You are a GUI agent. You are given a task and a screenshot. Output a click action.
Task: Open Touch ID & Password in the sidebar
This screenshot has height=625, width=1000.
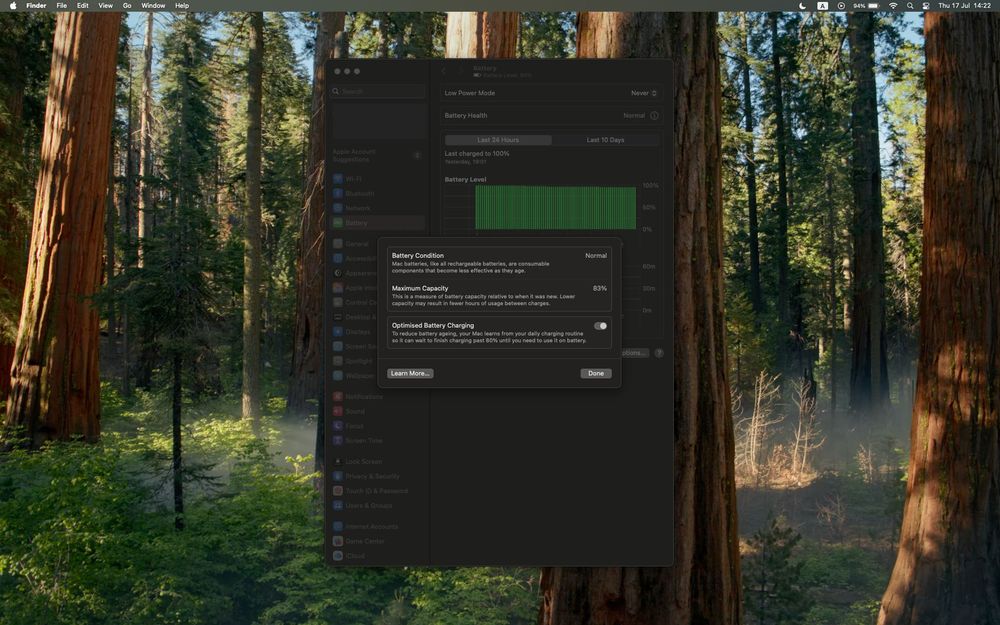378,491
